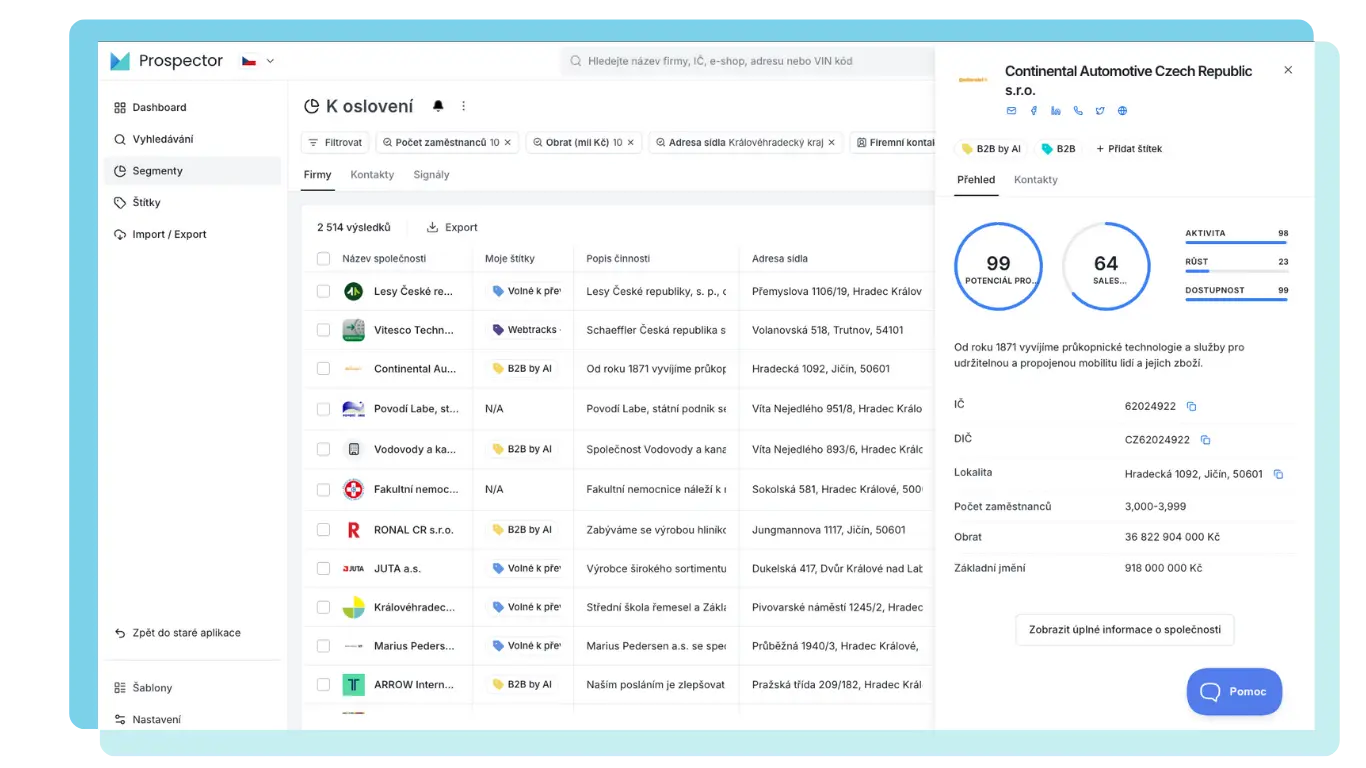Open the company Twitter icon
The image size is (1366, 768).
pos(1100,111)
